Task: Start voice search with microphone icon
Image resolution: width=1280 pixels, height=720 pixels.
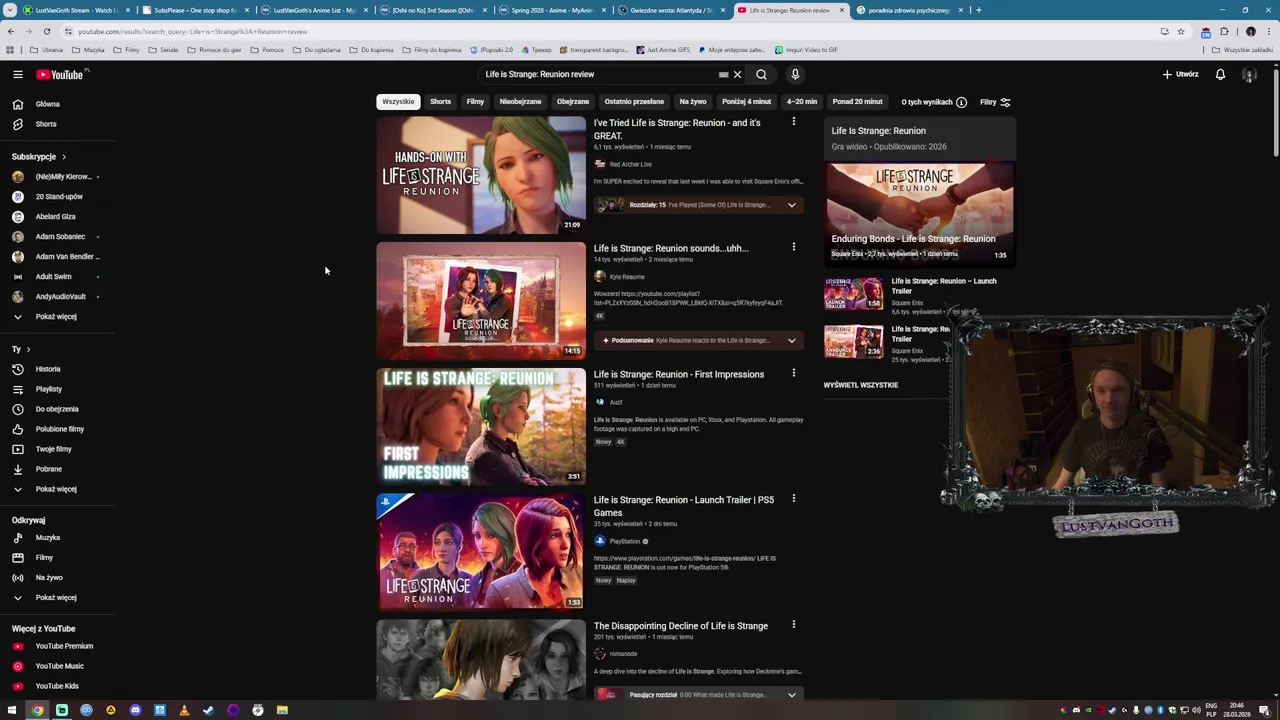Action: (x=795, y=74)
